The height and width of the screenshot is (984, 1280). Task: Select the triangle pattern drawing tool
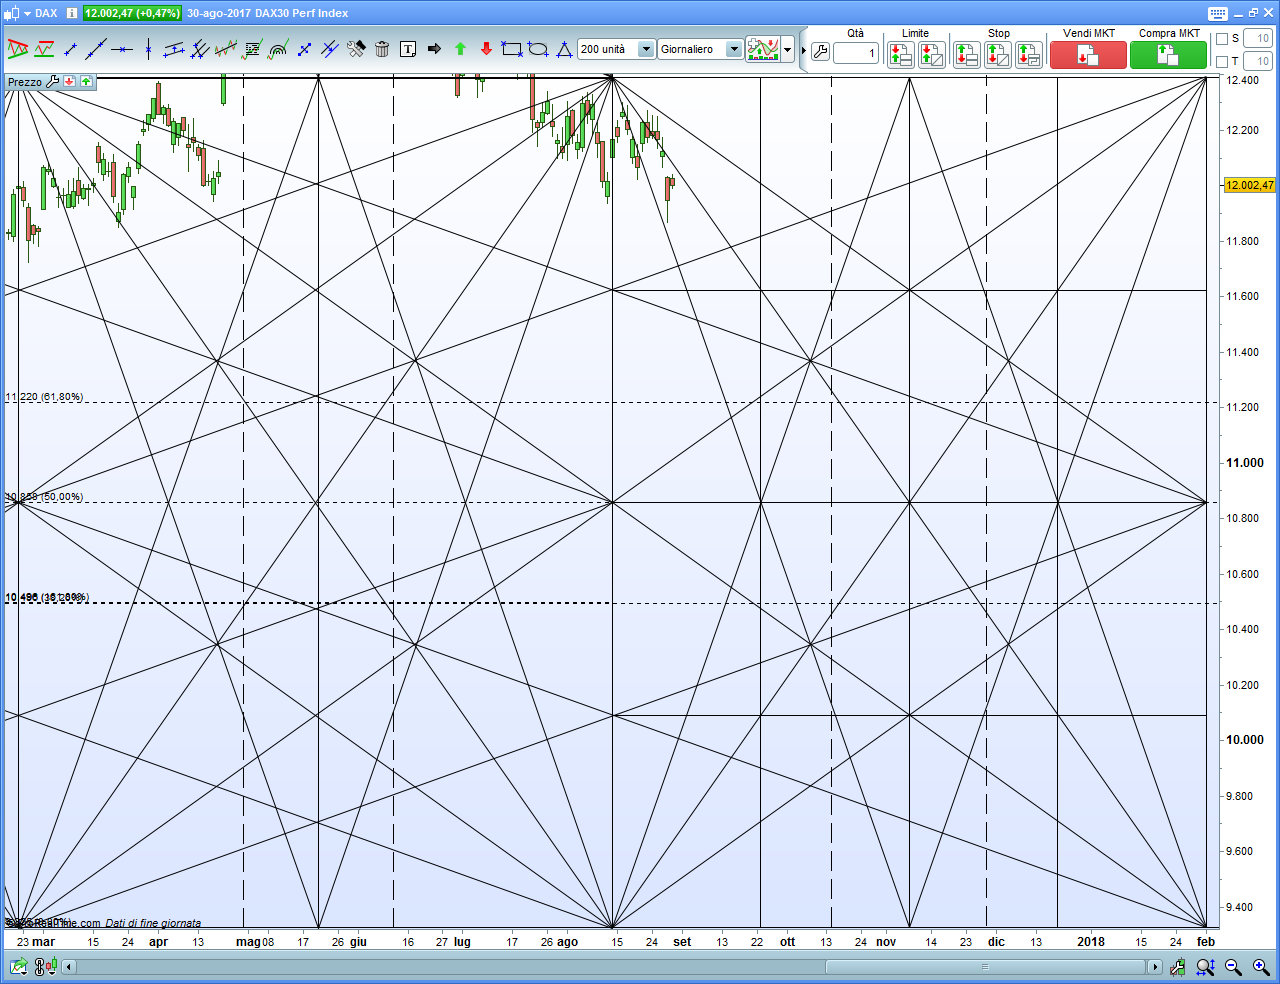pyautogui.click(x=17, y=49)
